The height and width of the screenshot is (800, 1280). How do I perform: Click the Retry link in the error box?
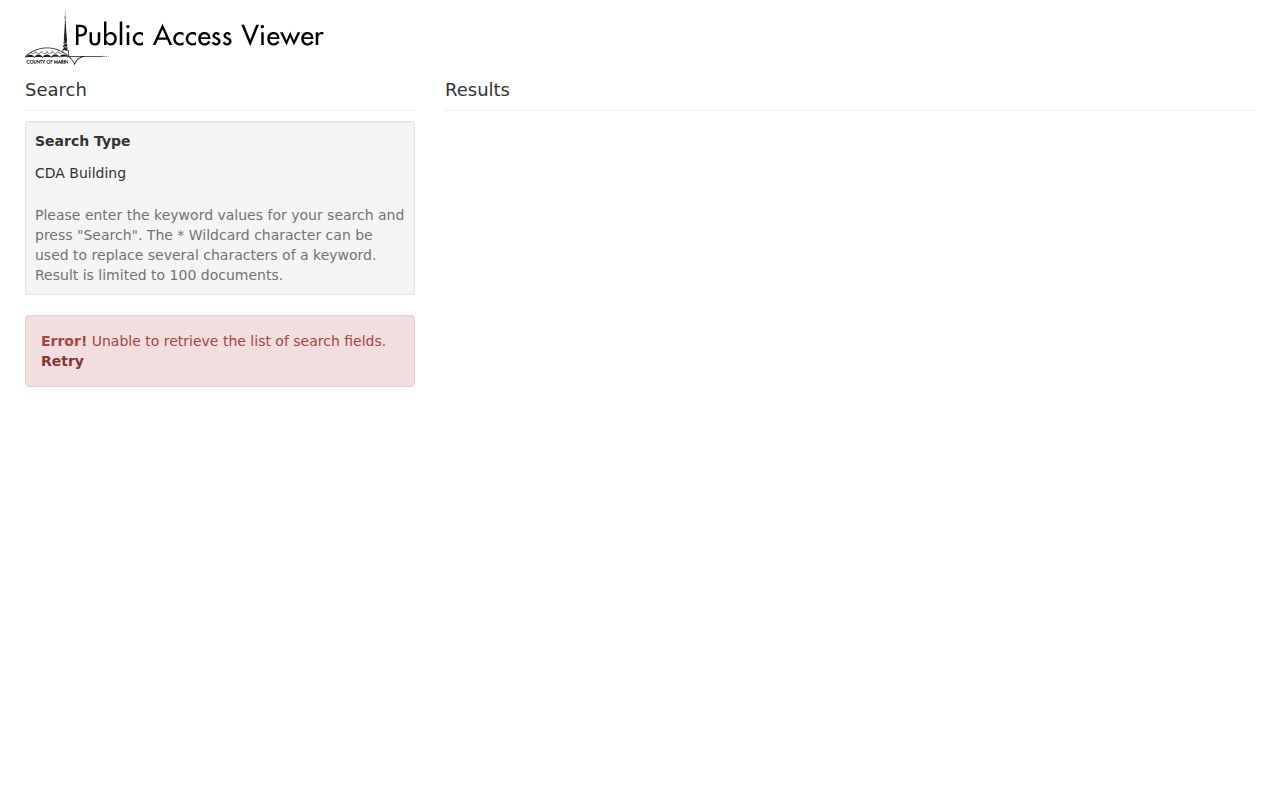coord(62,361)
